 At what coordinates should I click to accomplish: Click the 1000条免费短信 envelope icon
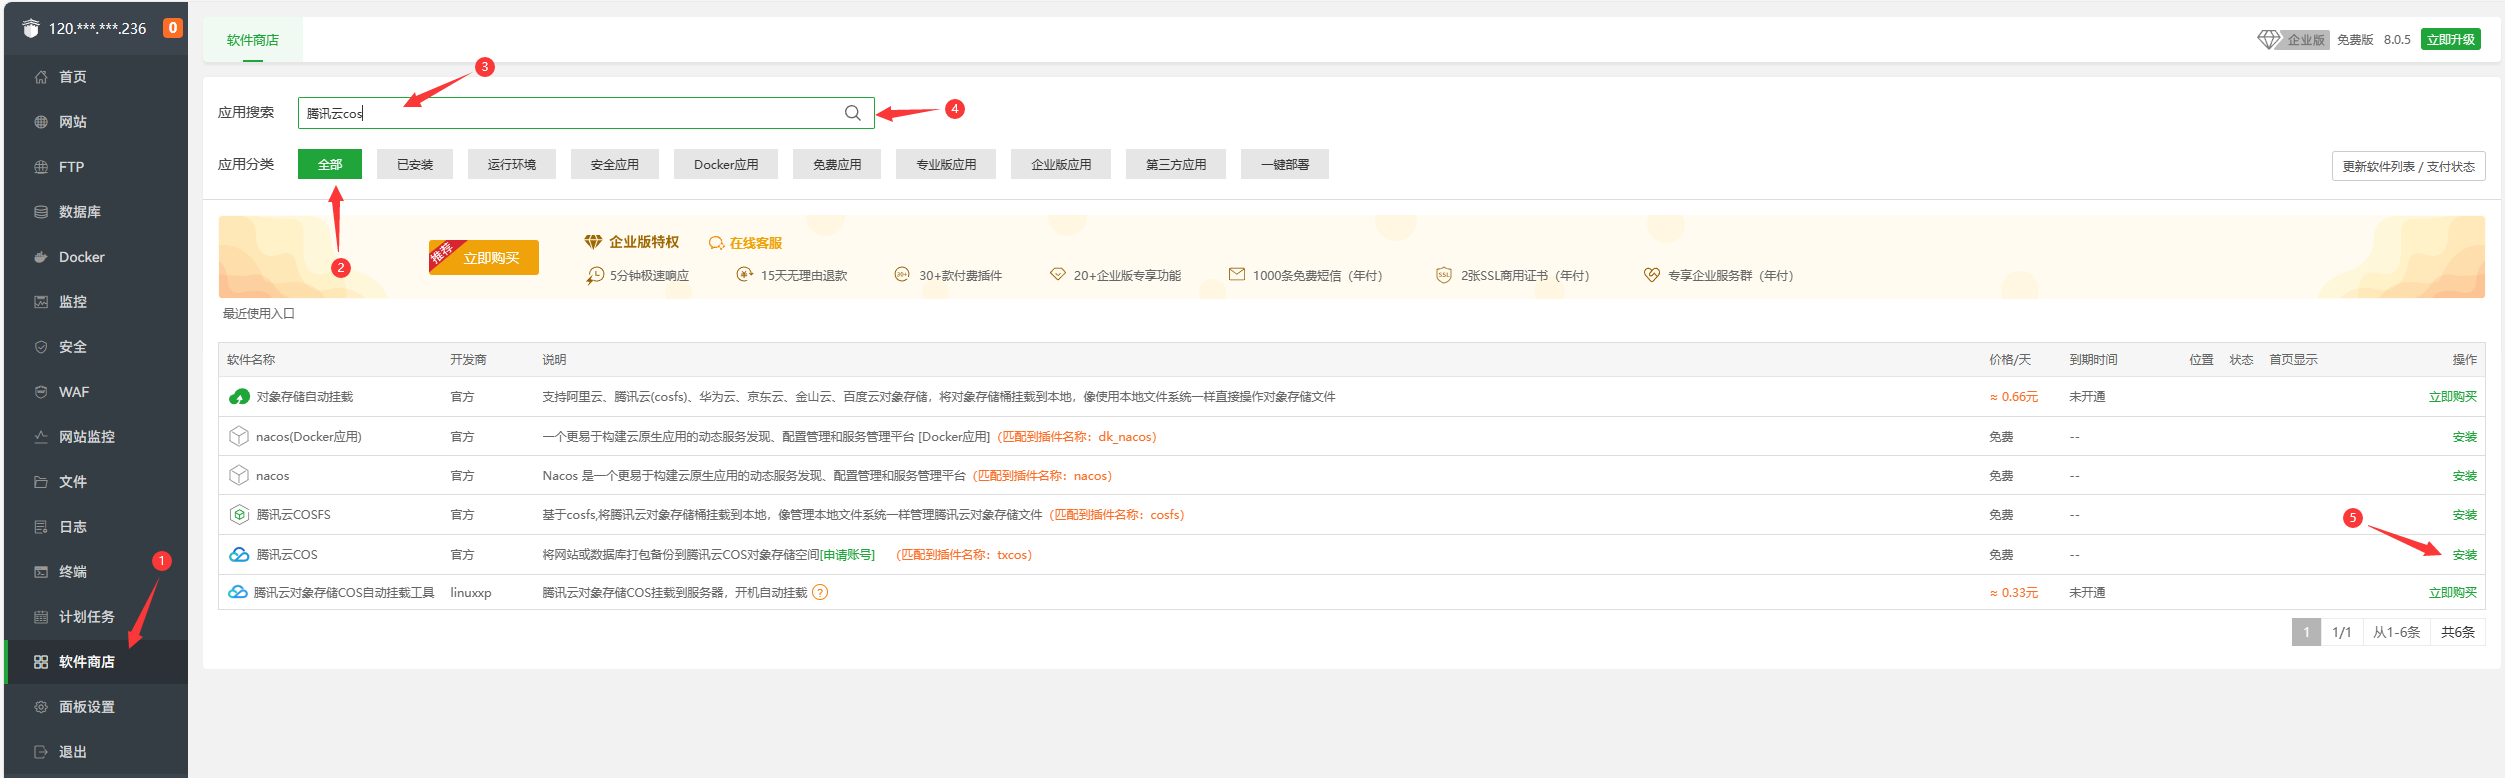[1237, 274]
